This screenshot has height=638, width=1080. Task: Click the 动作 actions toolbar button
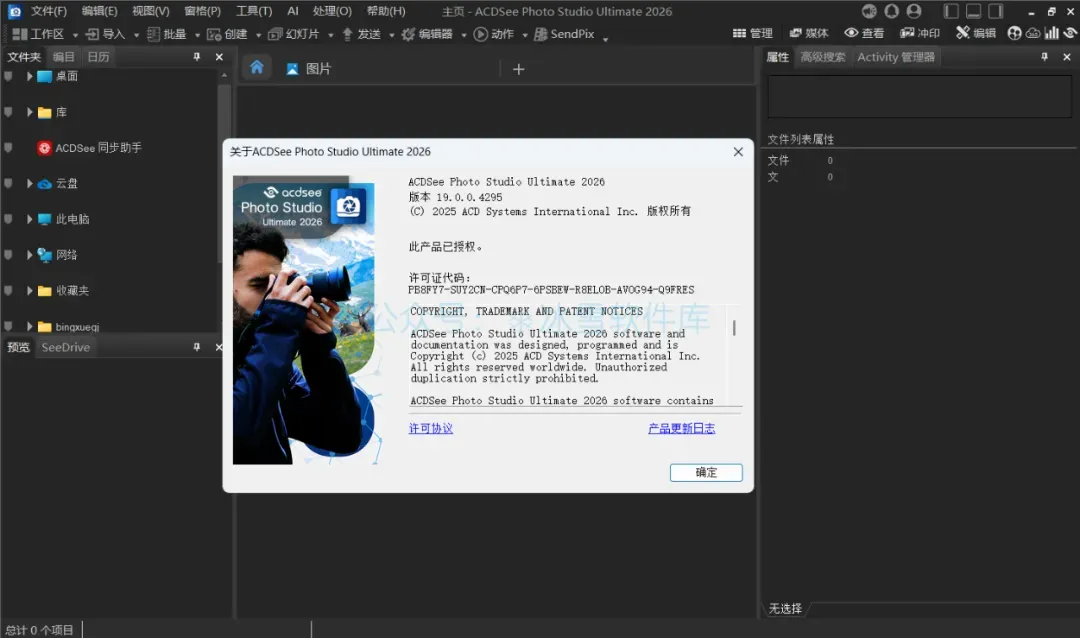pos(494,34)
